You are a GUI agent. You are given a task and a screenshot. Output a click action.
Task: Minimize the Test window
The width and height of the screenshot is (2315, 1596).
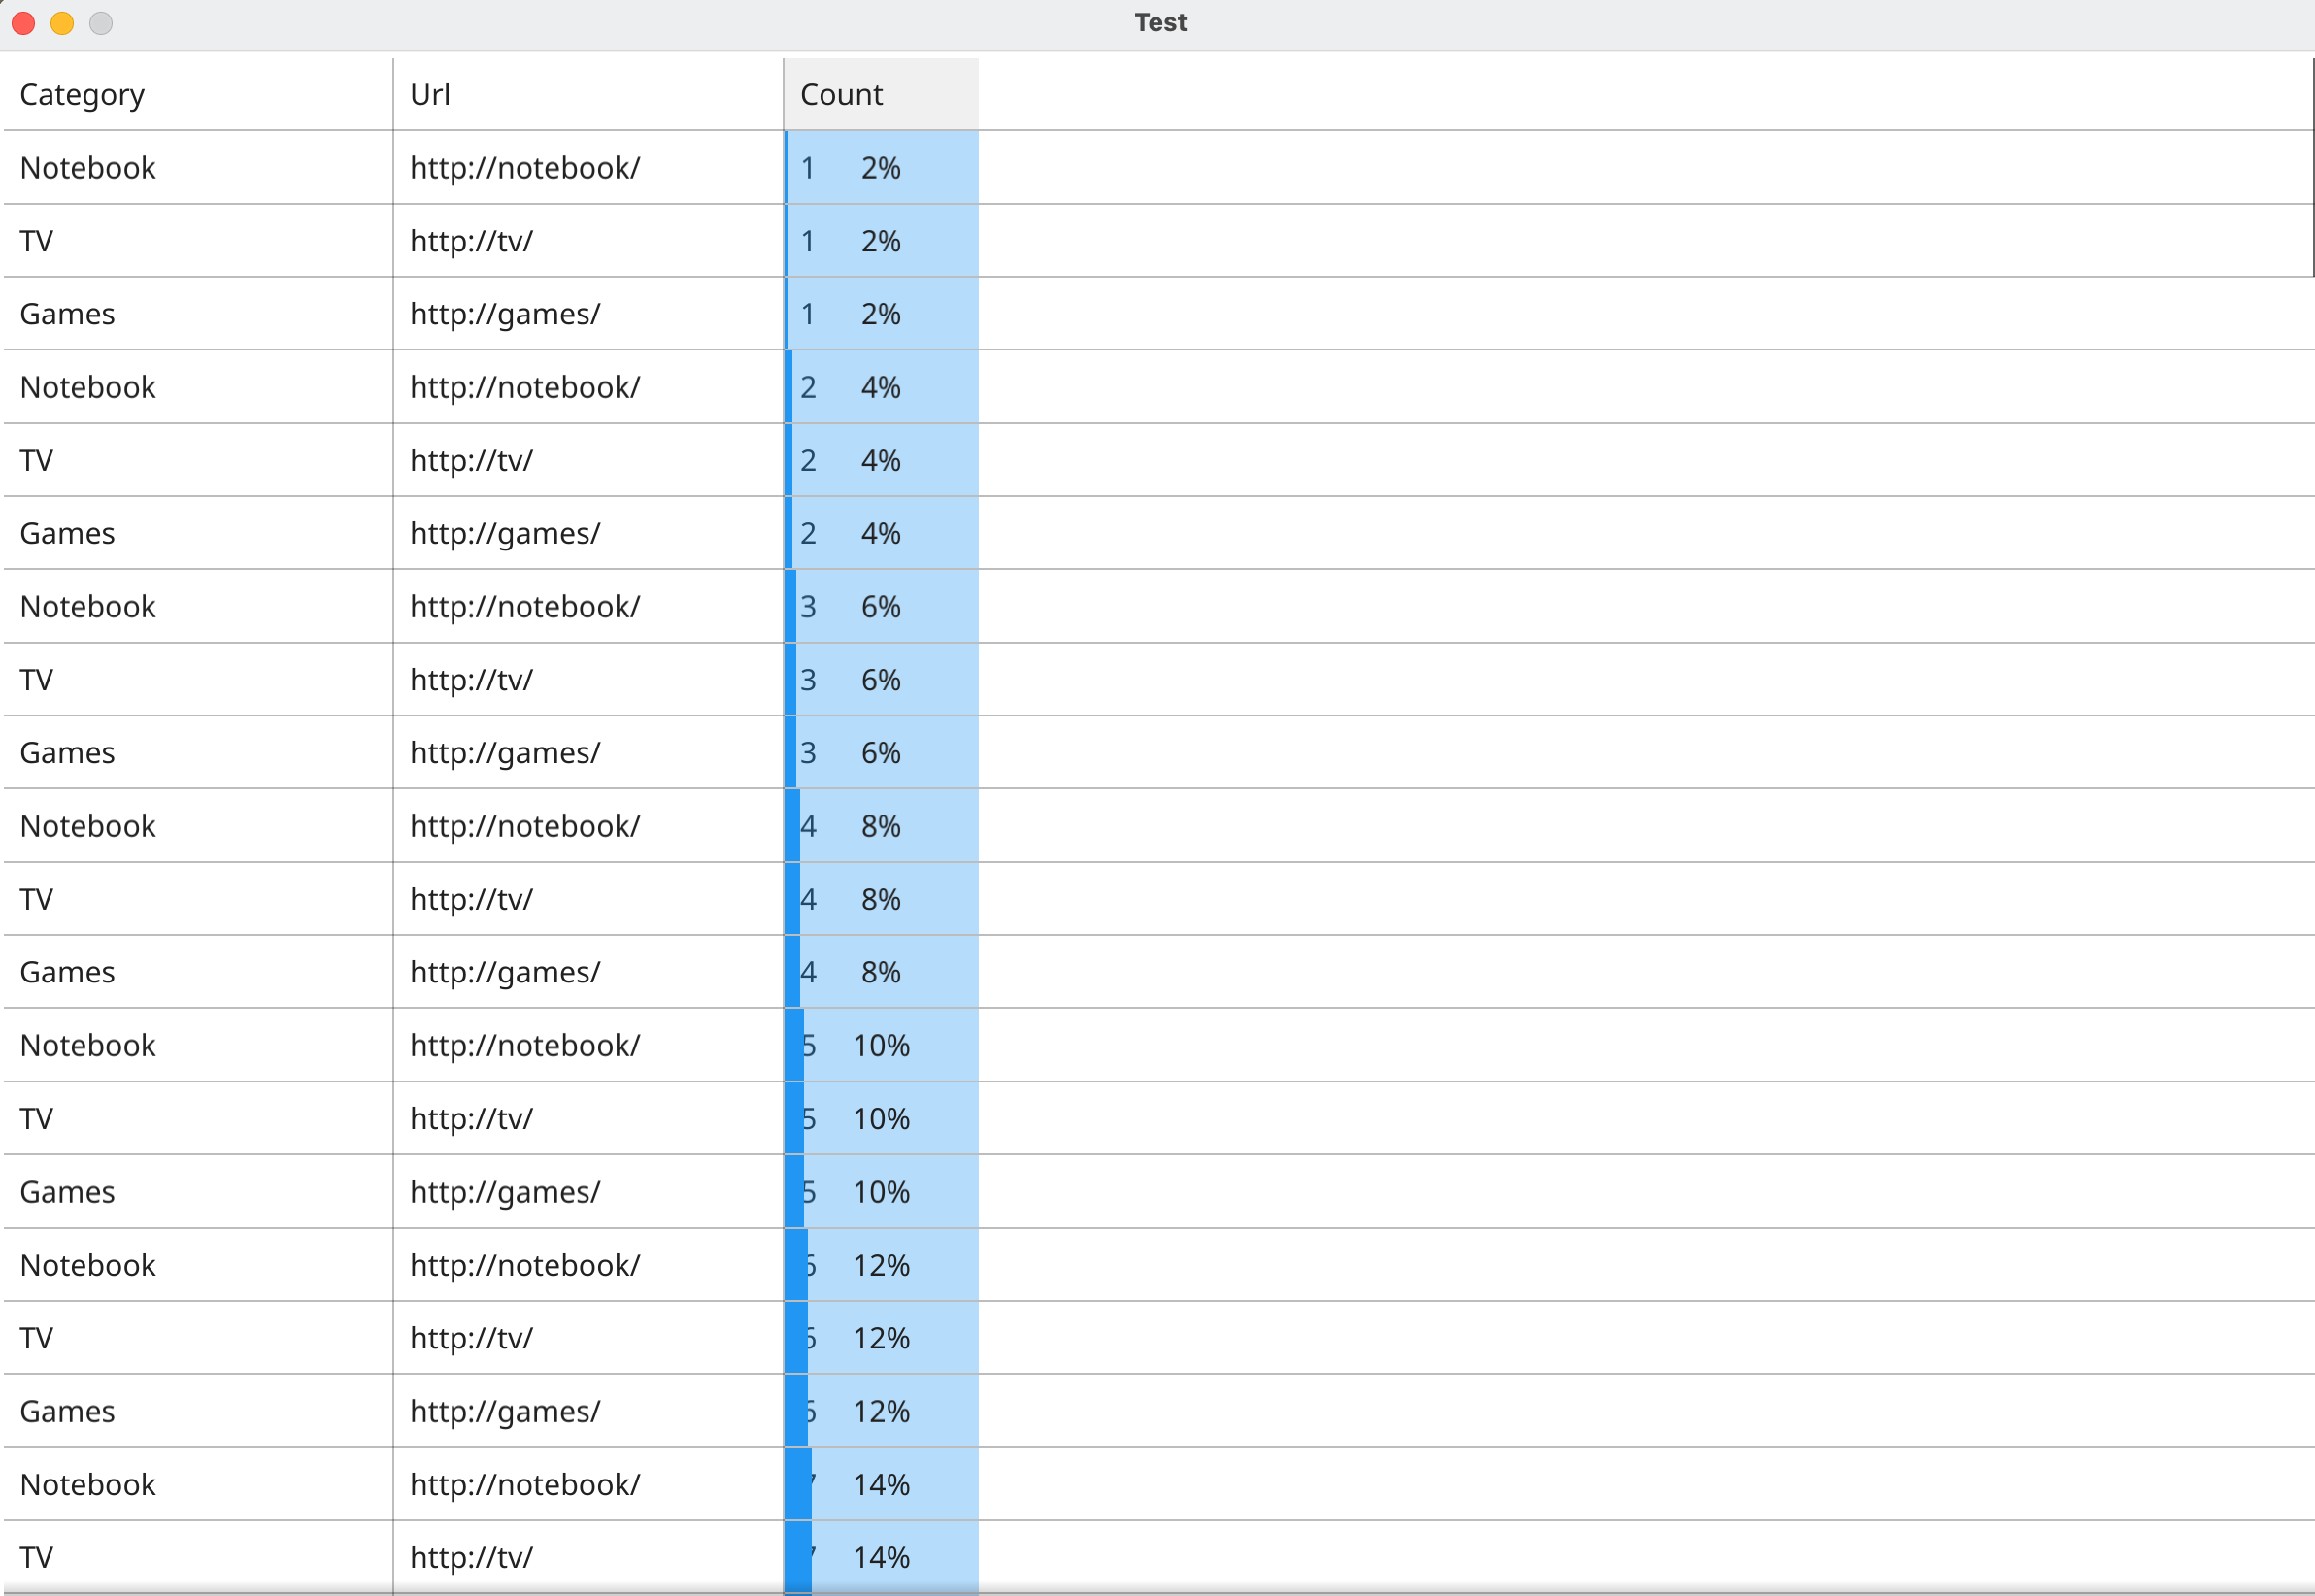pos(61,23)
